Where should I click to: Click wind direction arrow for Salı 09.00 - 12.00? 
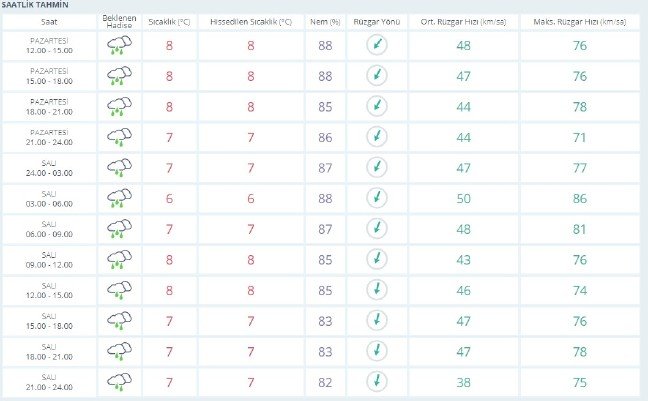[x=376, y=259]
